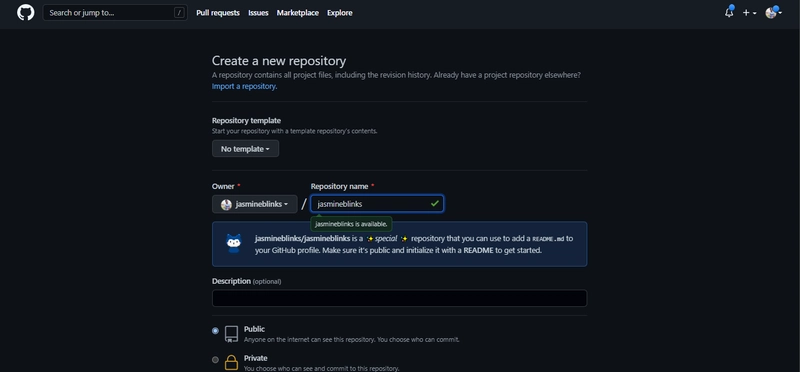Click the Public repository book icon
Viewport: 800px width, 372px height.
tap(231, 334)
